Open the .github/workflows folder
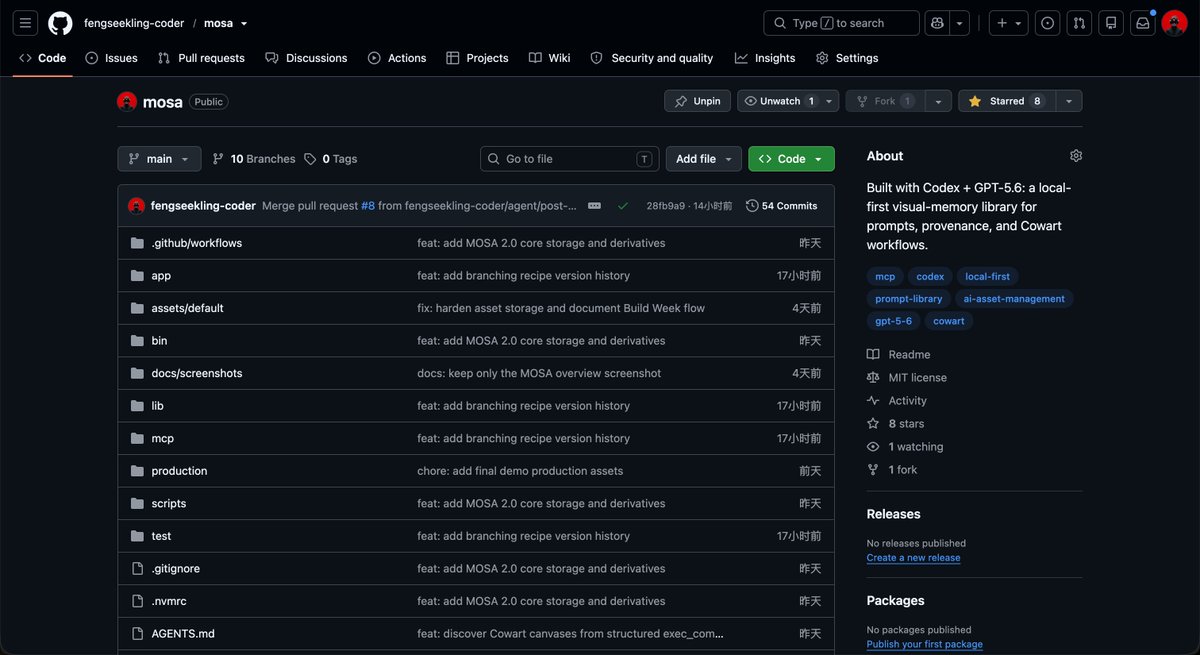 click(197, 243)
